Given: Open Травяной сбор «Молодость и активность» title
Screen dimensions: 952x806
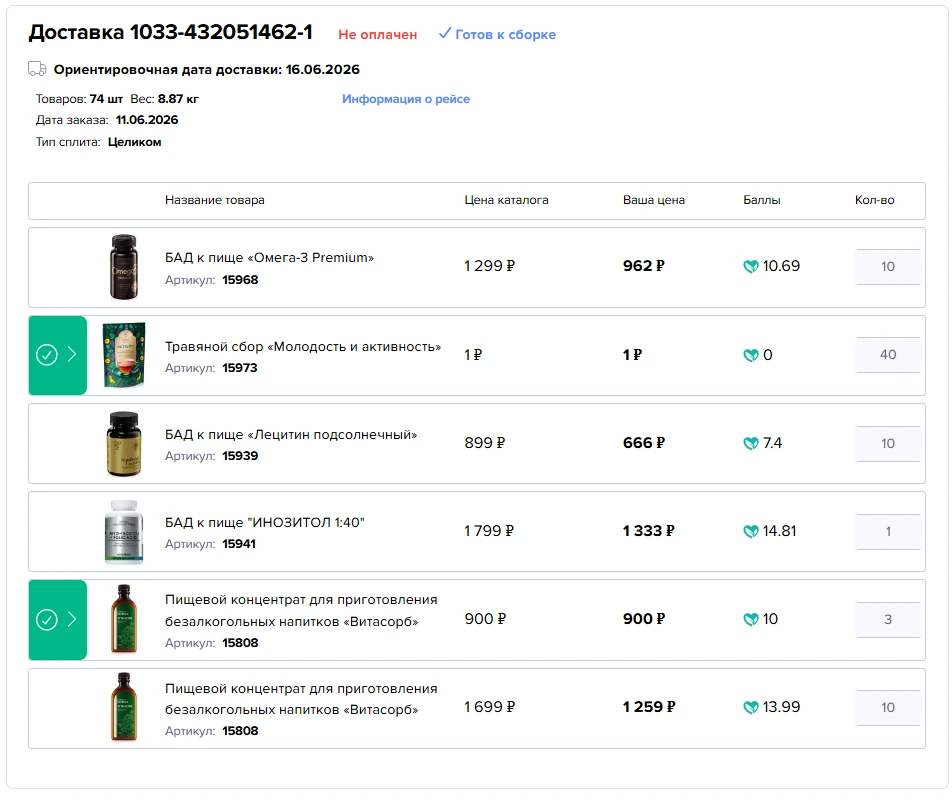Looking at the screenshot, I should tap(303, 347).
